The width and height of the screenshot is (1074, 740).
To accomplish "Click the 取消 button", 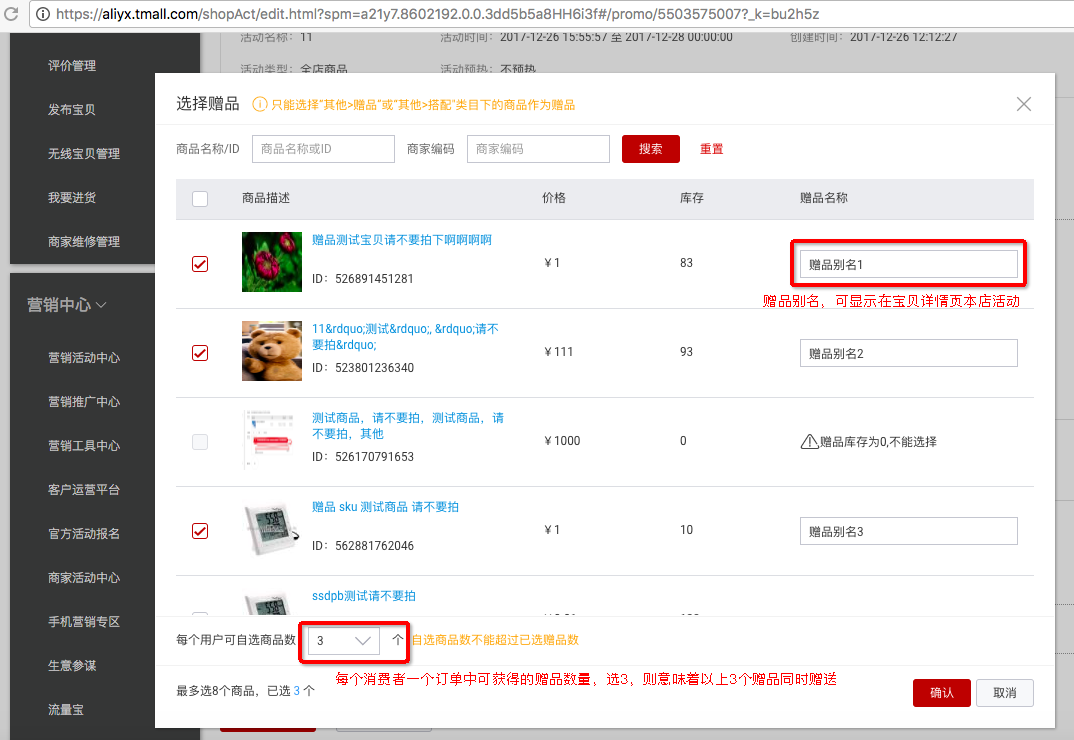I will click(x=1005, y=693).
